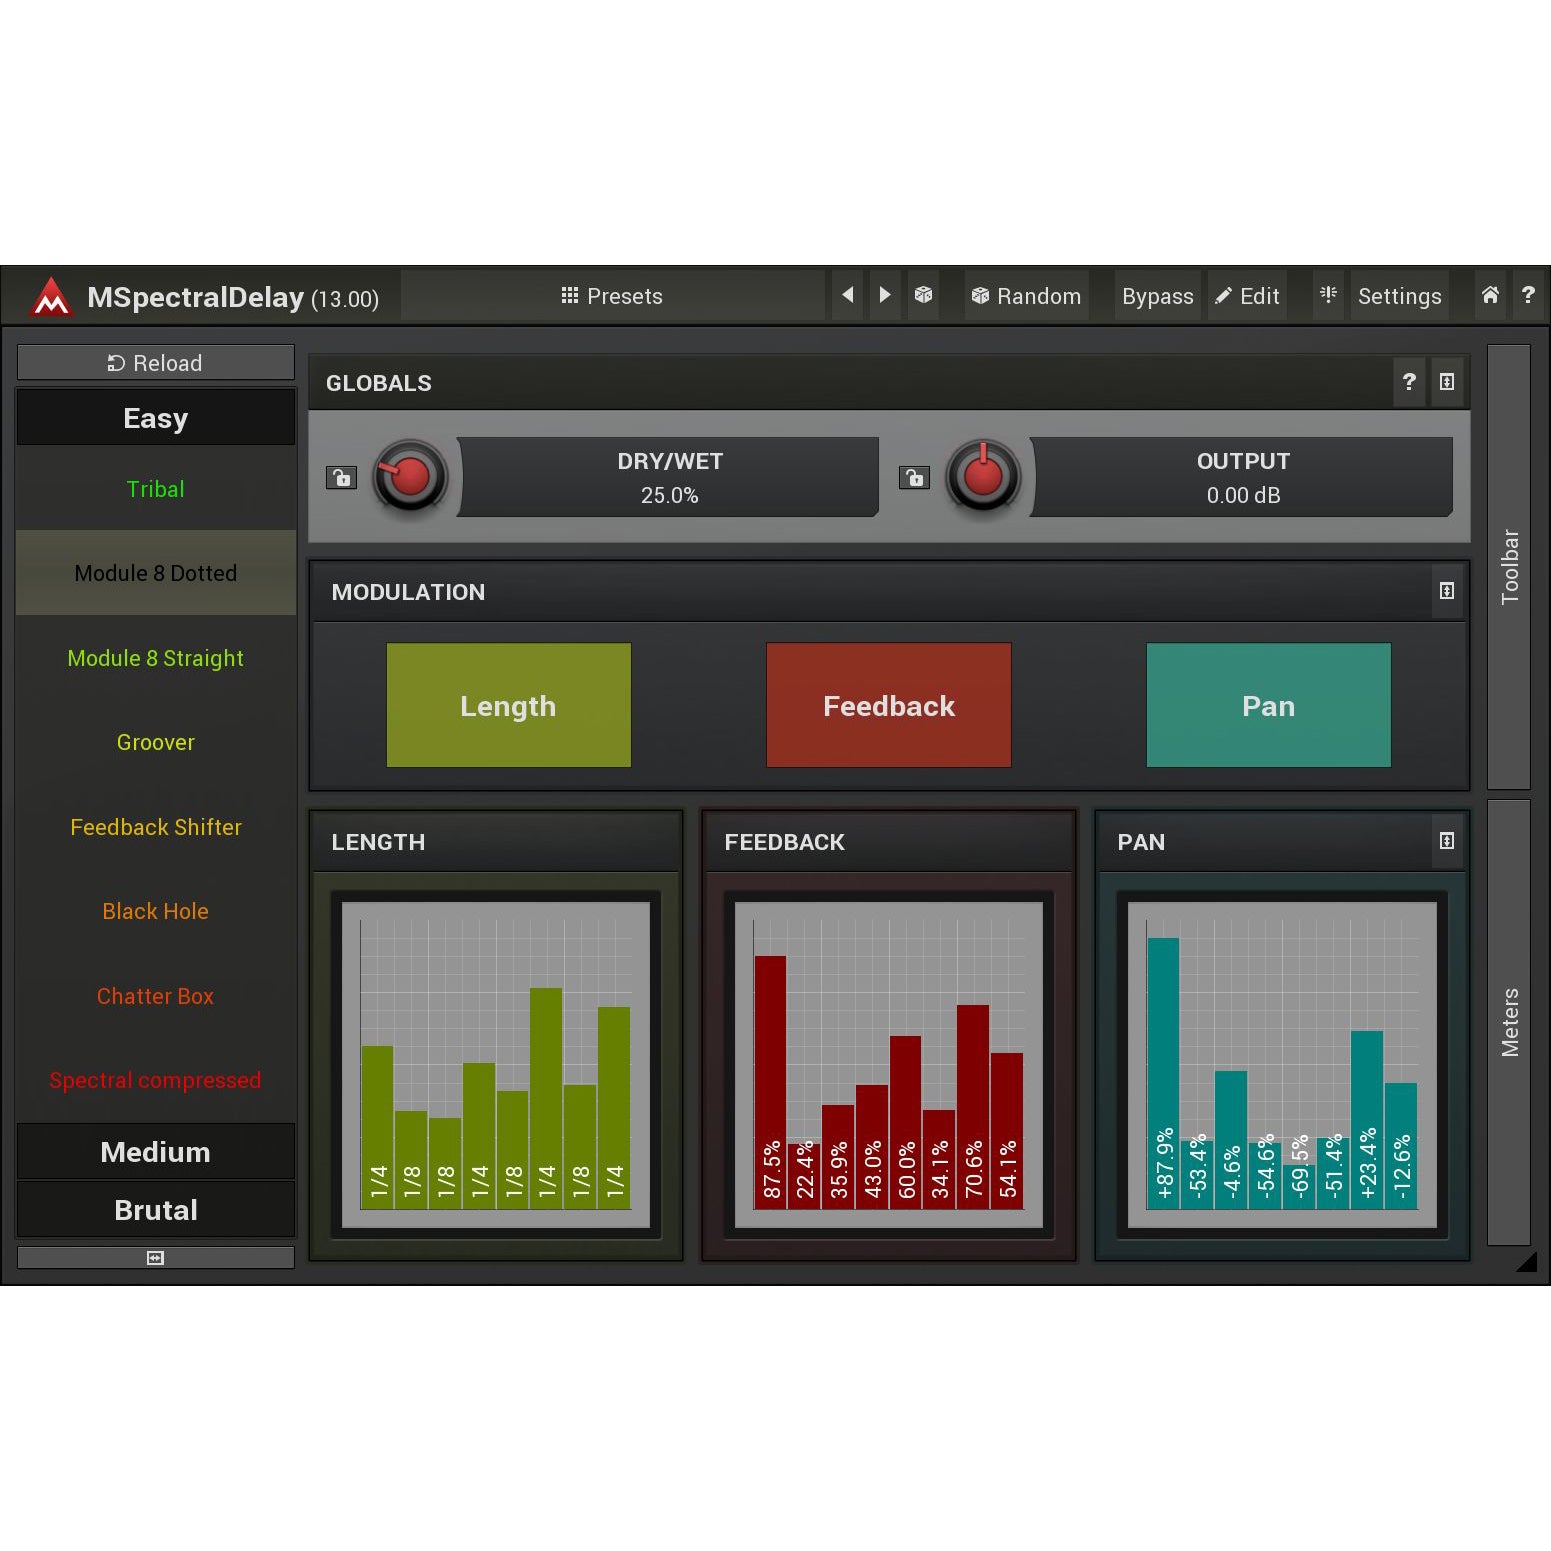Click the icon left of Settings
The image size is (1551, 1551).
tap(1328, 295)
